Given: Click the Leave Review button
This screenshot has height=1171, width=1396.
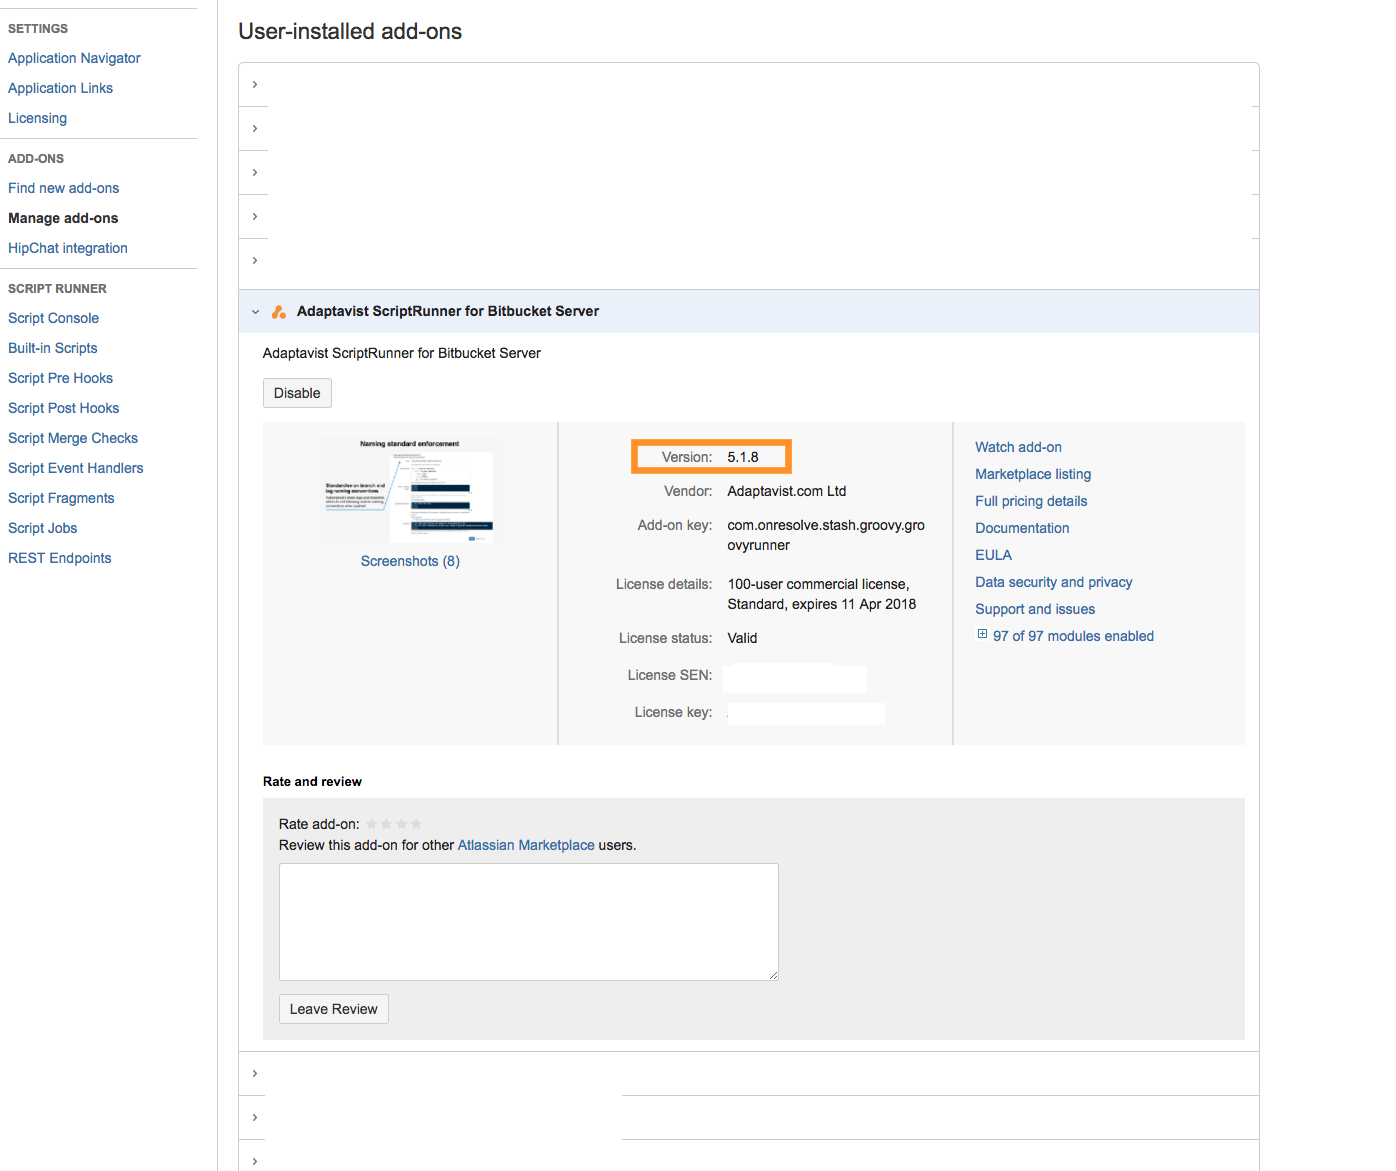Looking at the screenshot, I should pyautogui.click(x=333, y=1008).
